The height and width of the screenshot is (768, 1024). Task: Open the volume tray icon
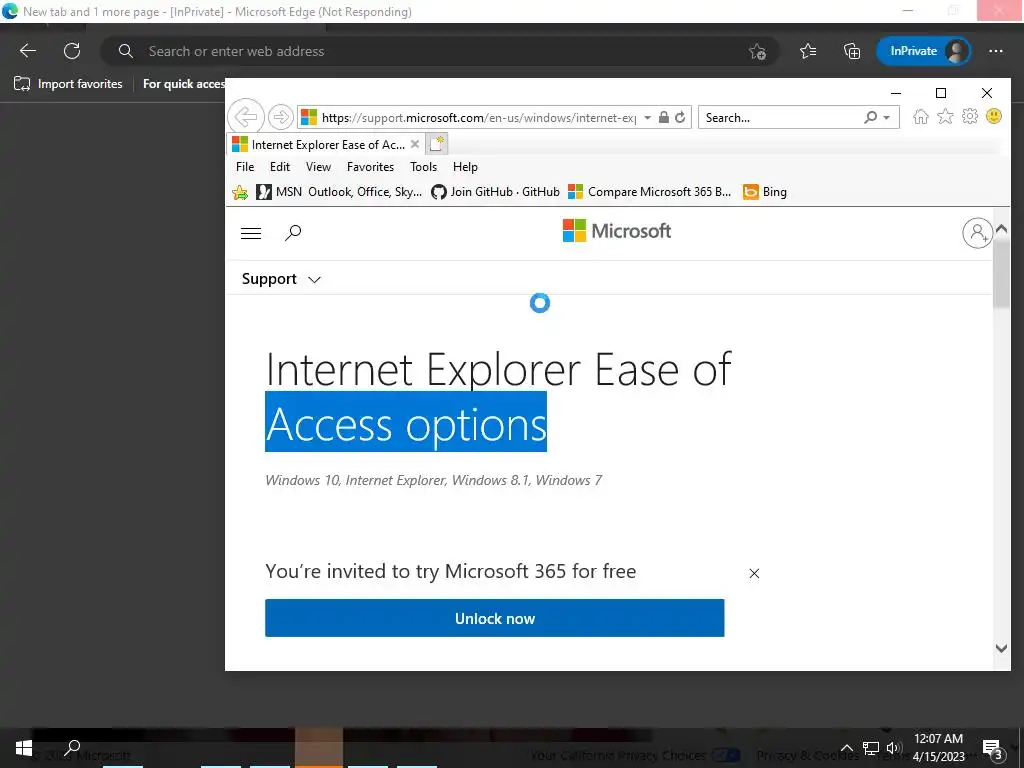pos(893,748)
